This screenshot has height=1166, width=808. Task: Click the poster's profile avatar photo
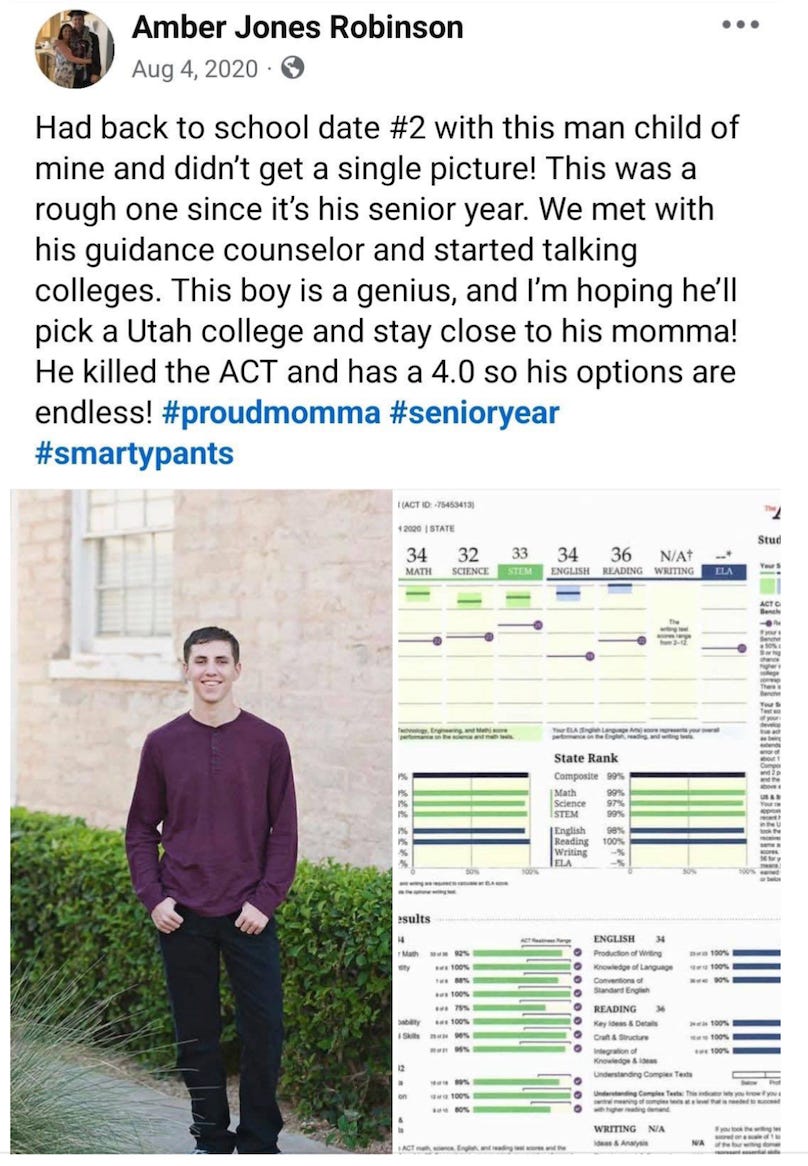coord(75,48)
